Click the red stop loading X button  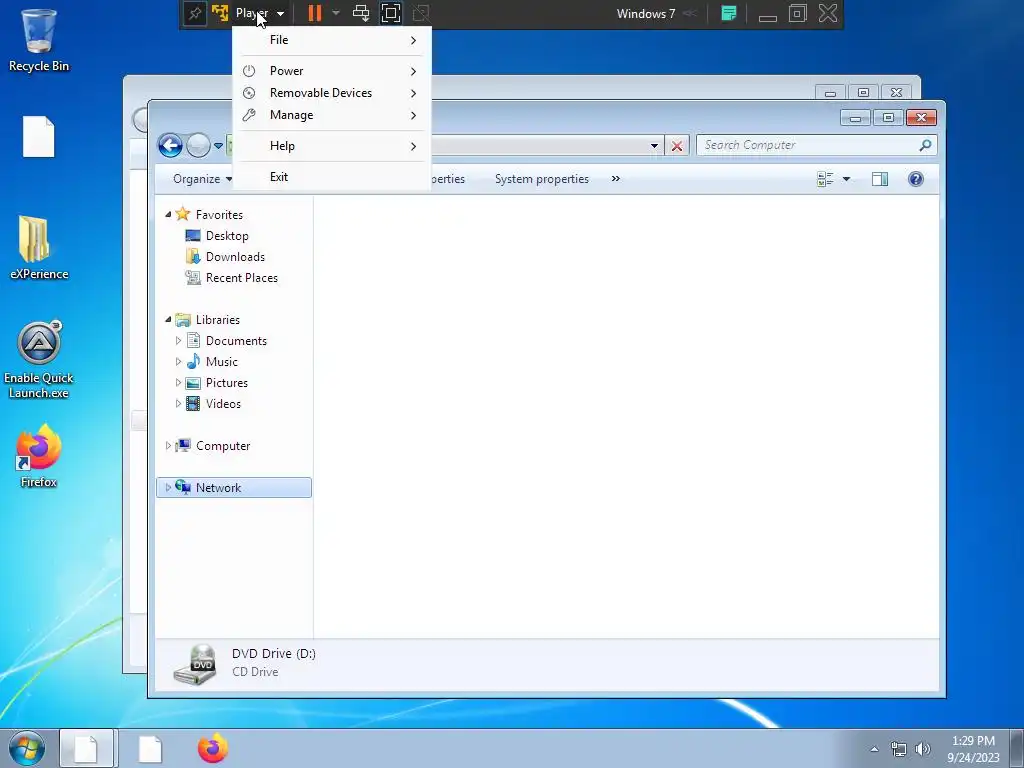(677, 146)
